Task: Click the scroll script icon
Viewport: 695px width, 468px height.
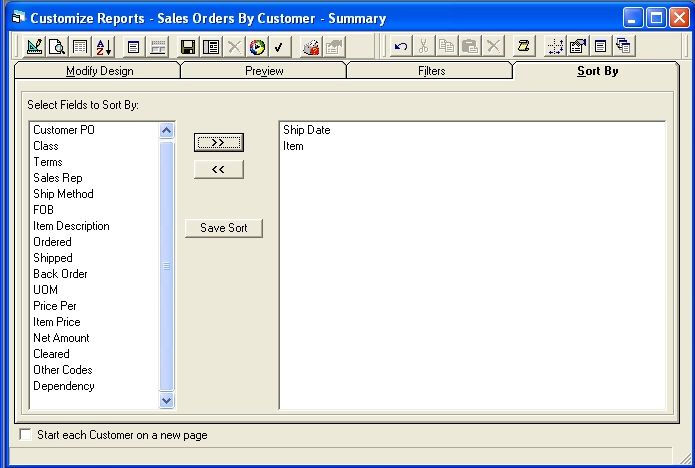Action: (x=523, y=46)
